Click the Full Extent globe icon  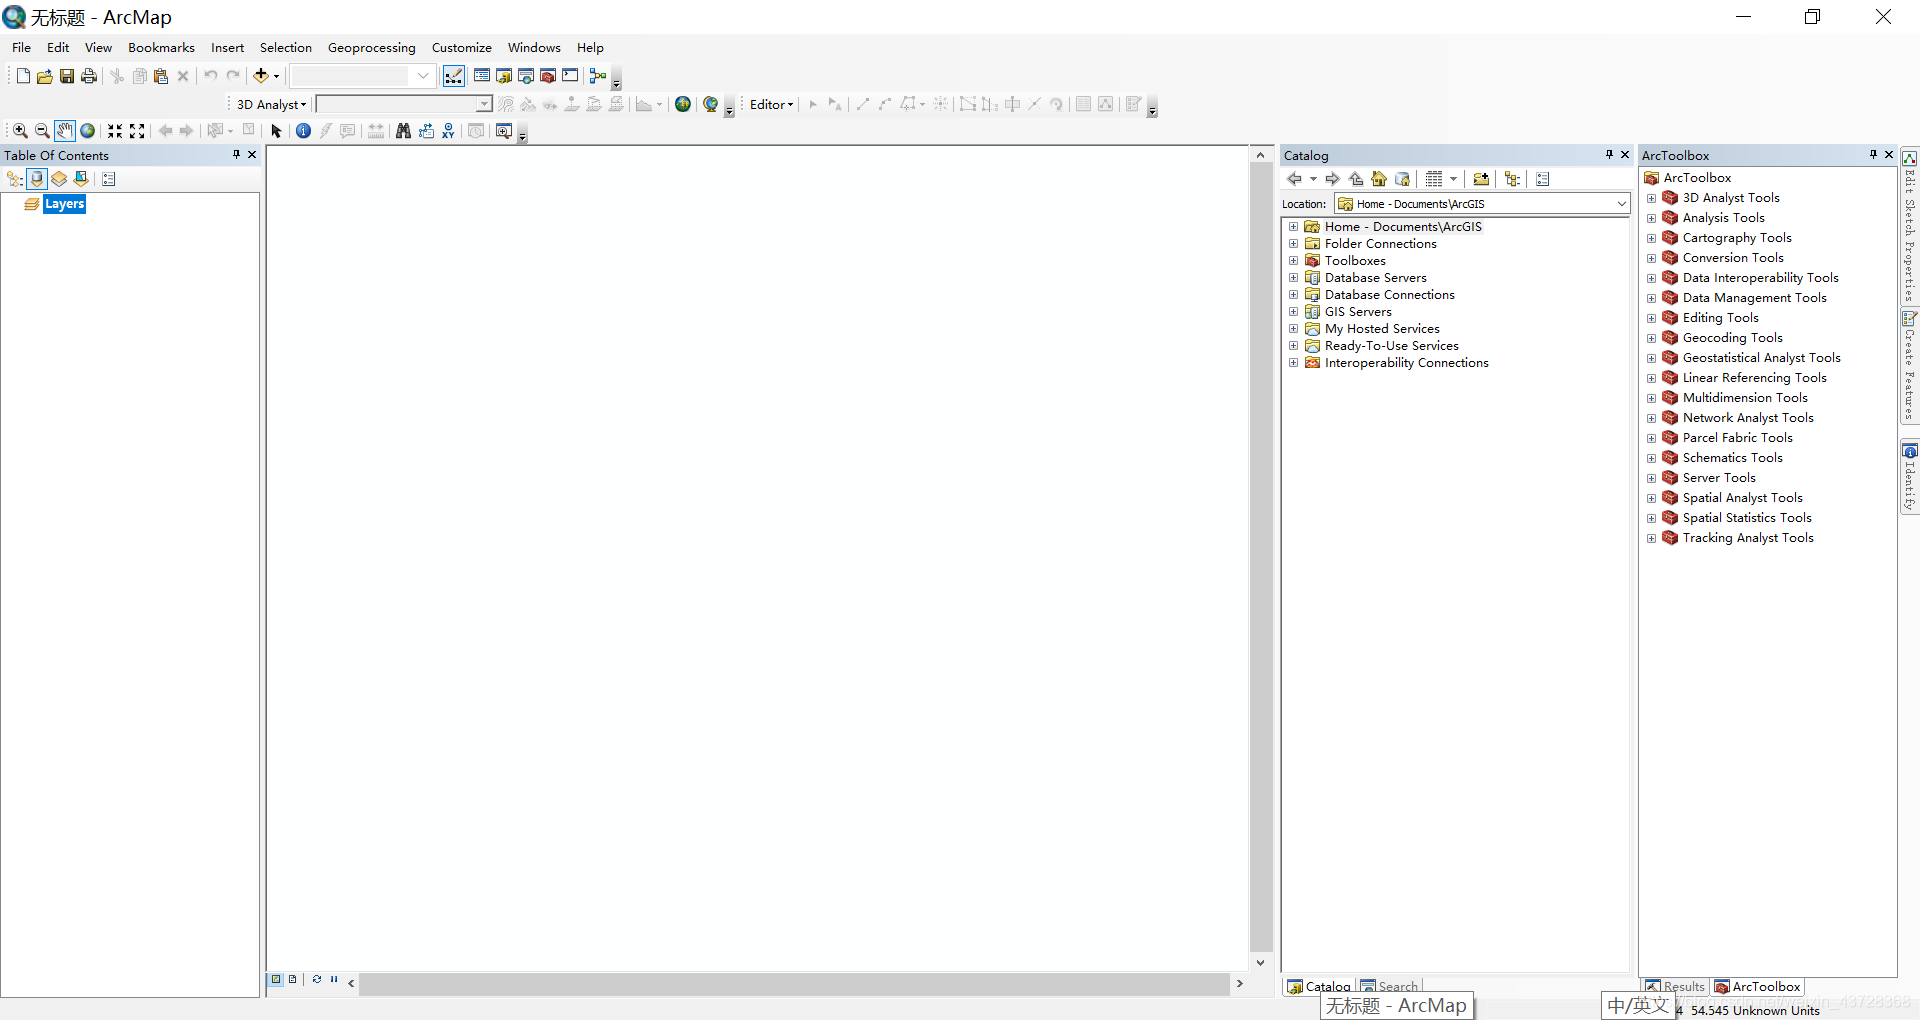coord(88,131)
